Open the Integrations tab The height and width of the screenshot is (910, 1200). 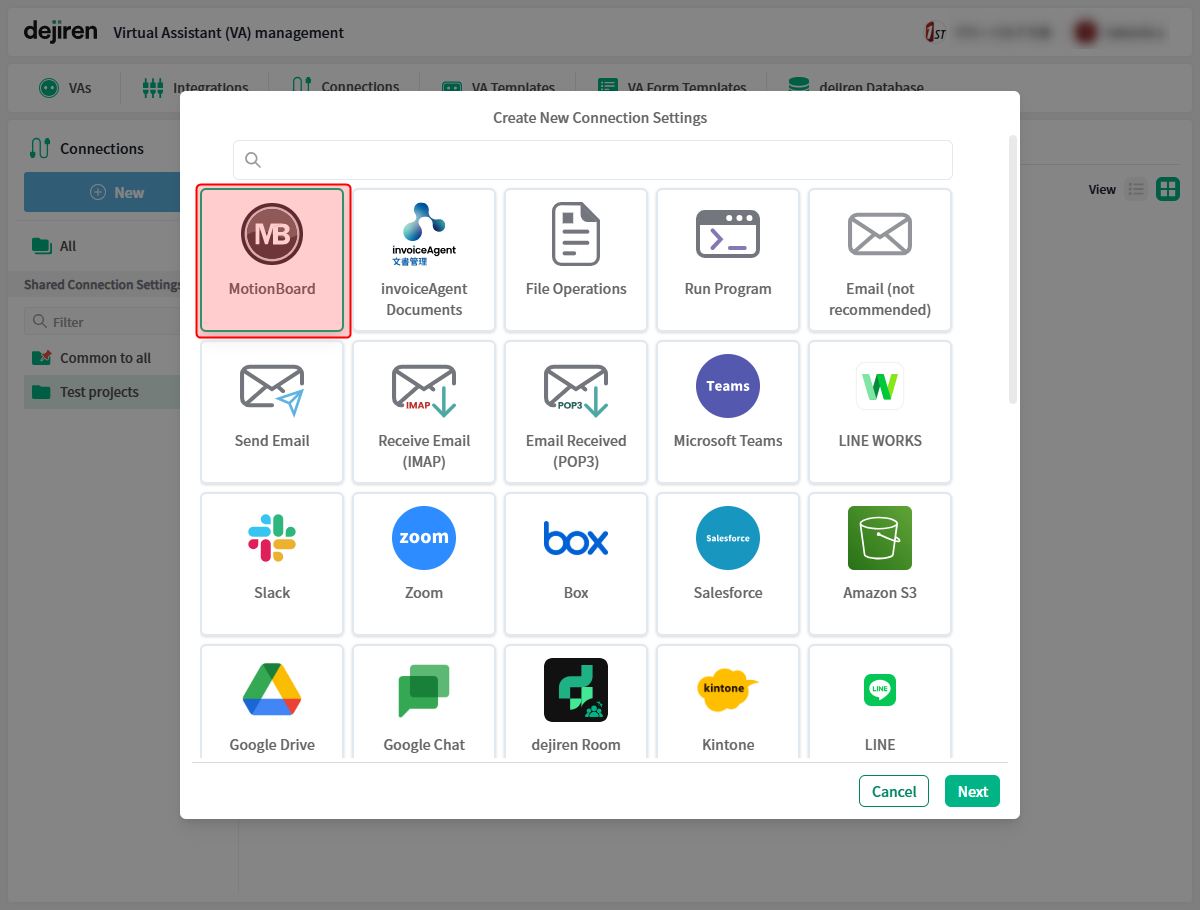click(x=195, y=88)
